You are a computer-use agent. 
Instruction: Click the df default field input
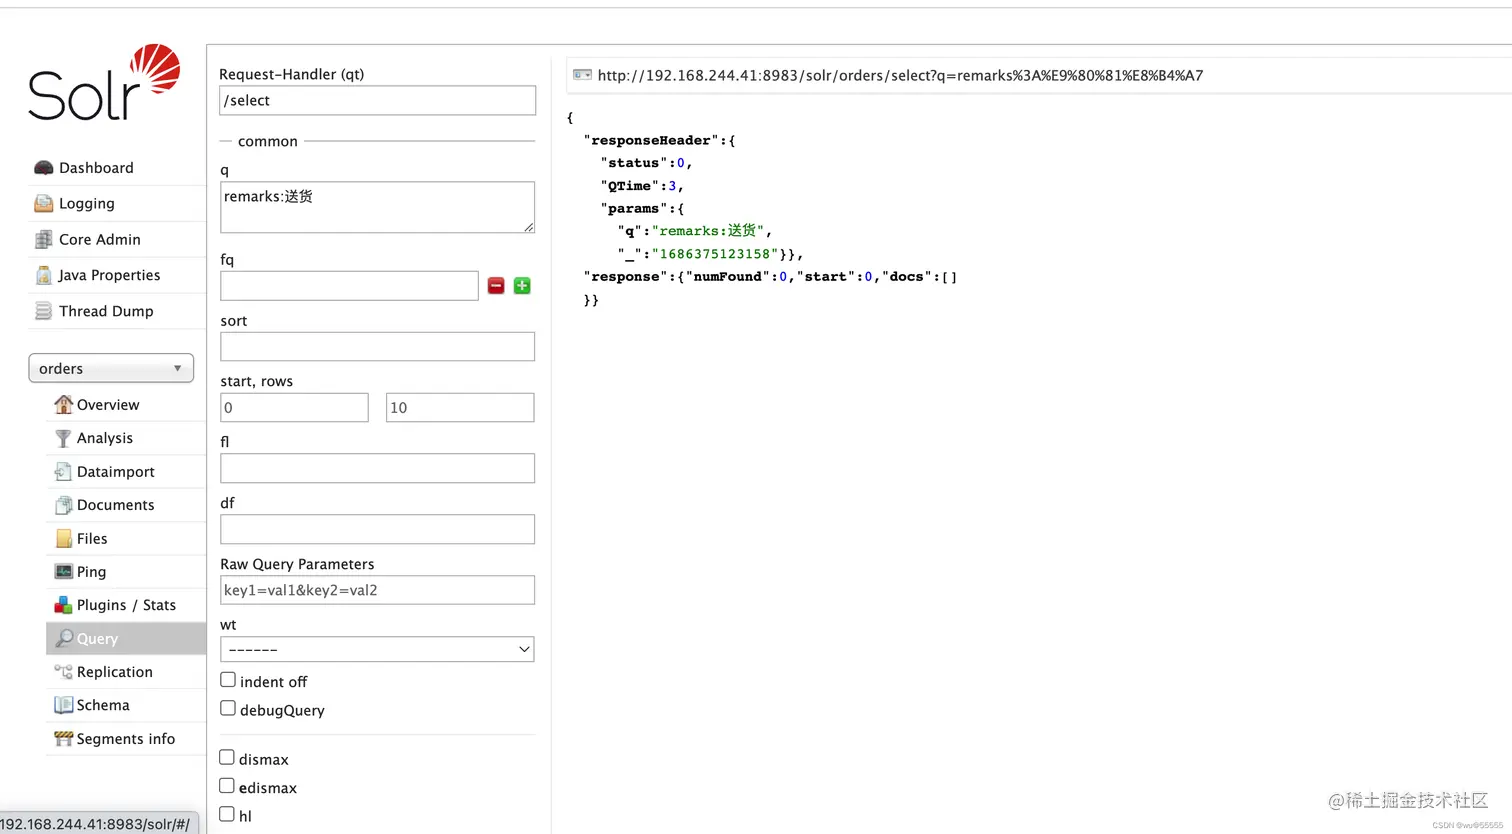point(378,529)
